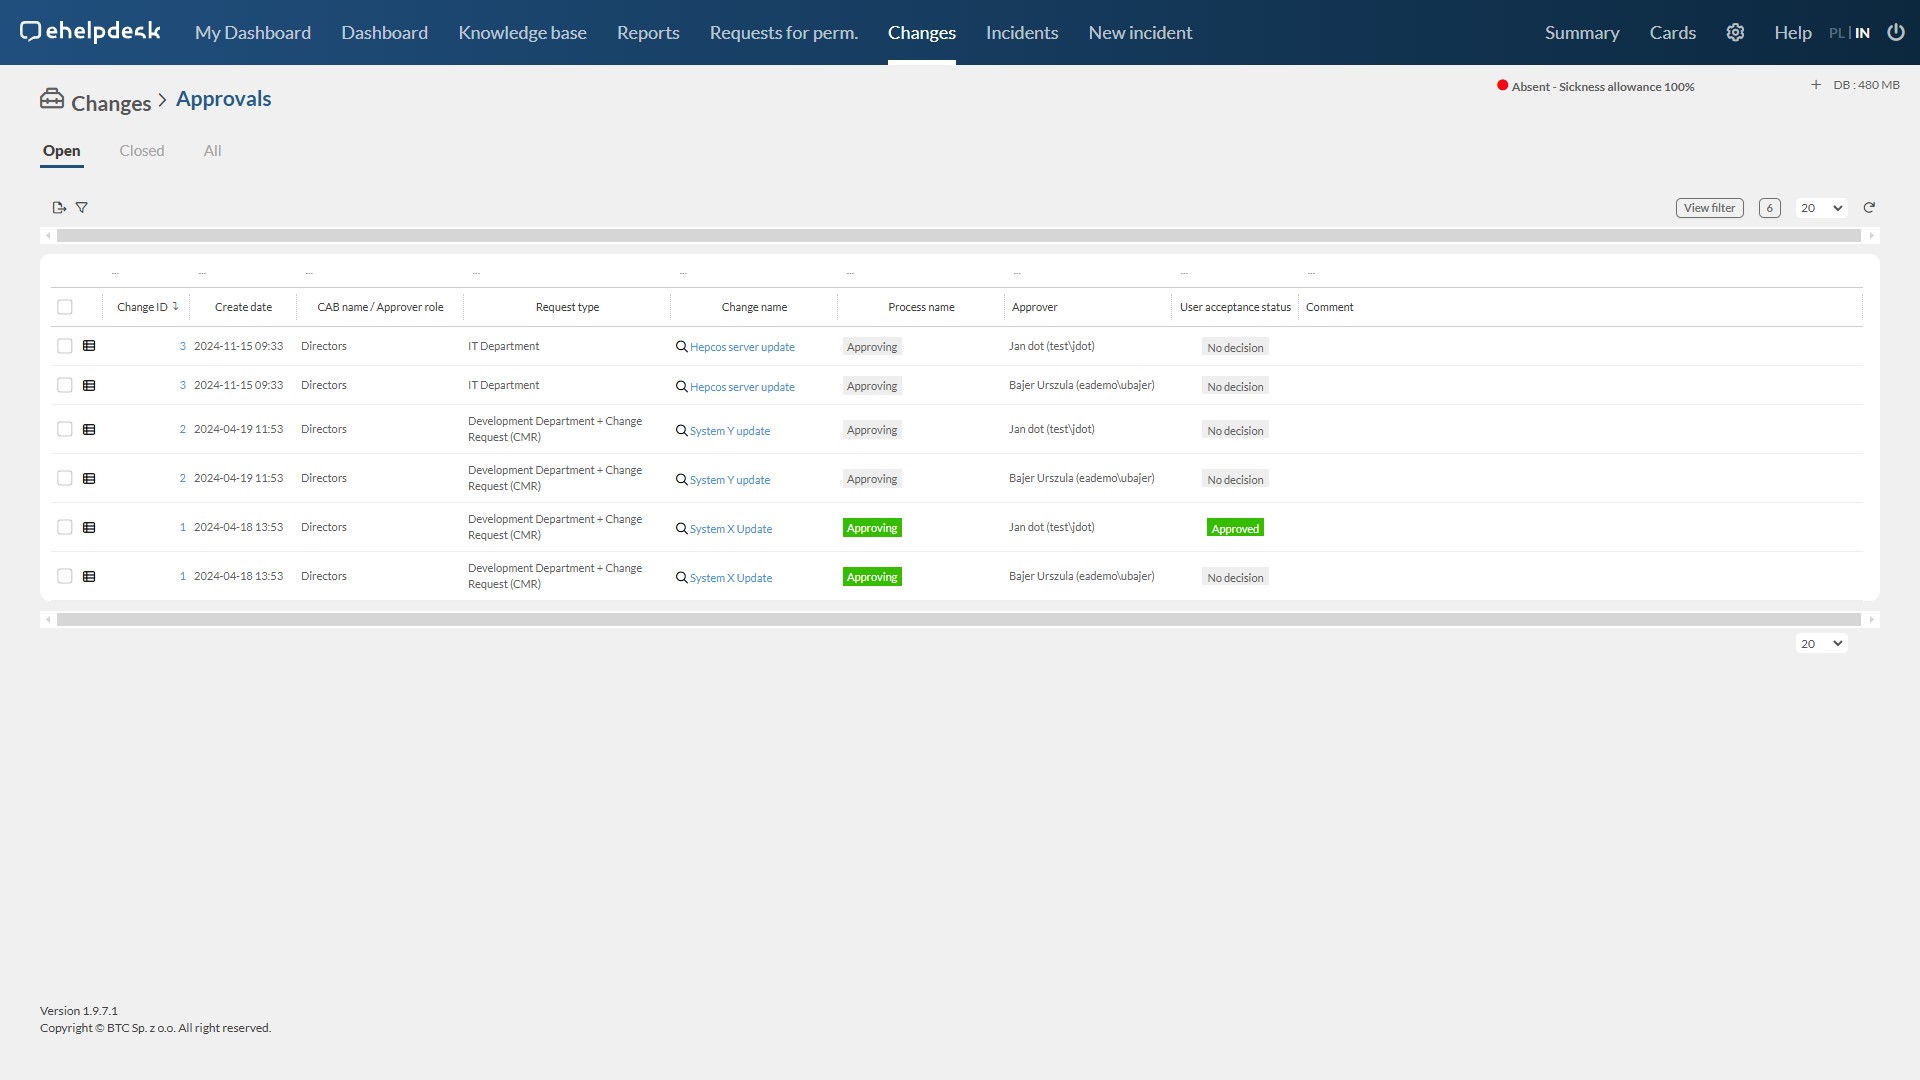Click the export icon above the table
Image resolution: width=1920 pixels, height=1080 pixels.
point(59,208)
